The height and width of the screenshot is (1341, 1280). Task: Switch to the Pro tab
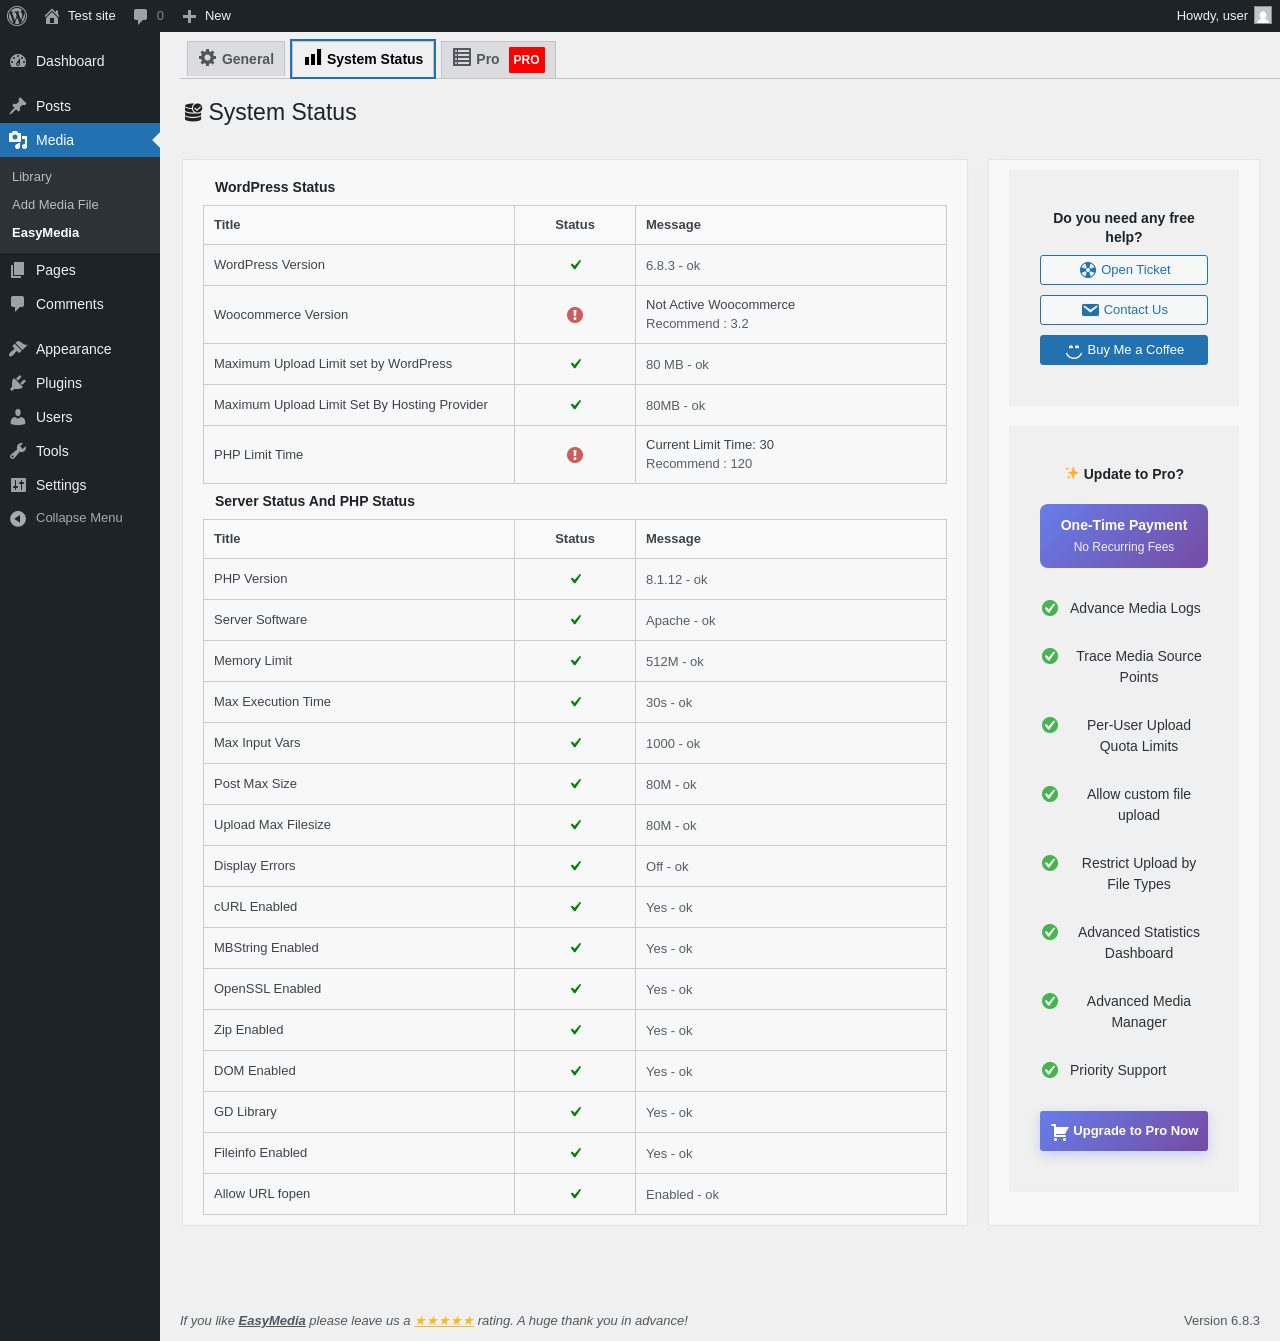coord(497,59)
